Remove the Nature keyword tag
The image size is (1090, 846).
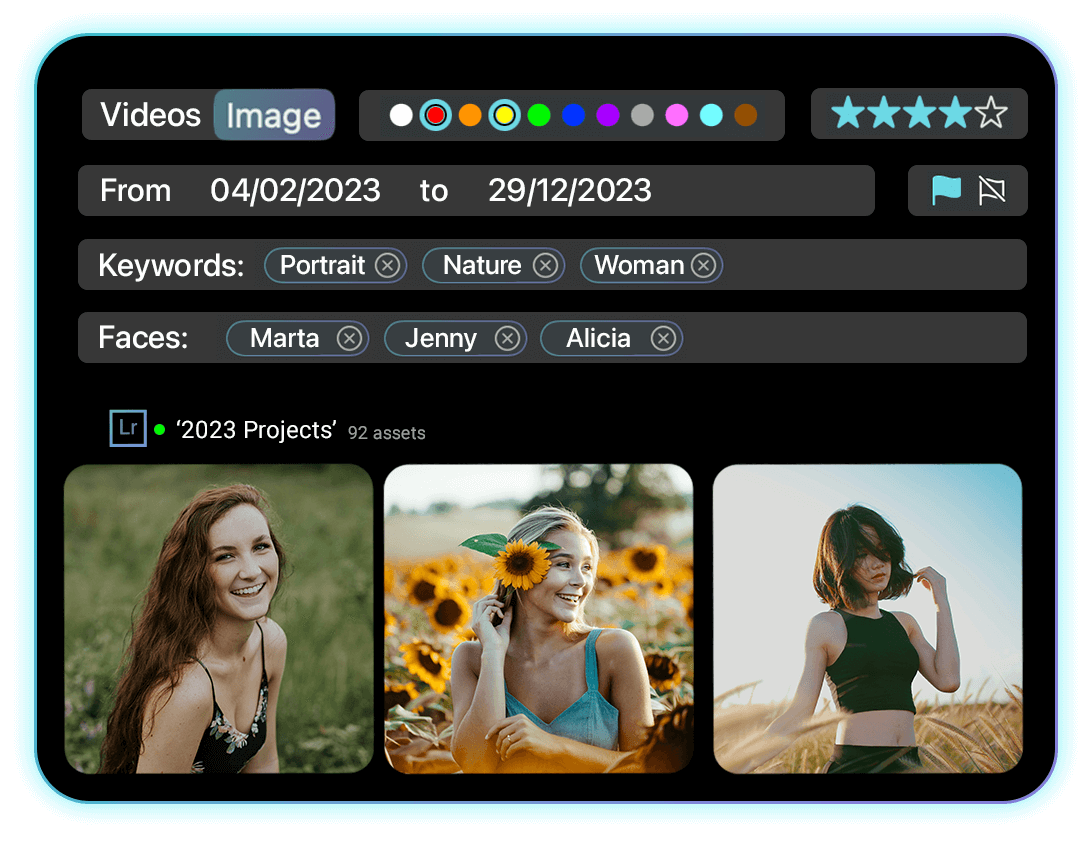[x=545, y=265]
